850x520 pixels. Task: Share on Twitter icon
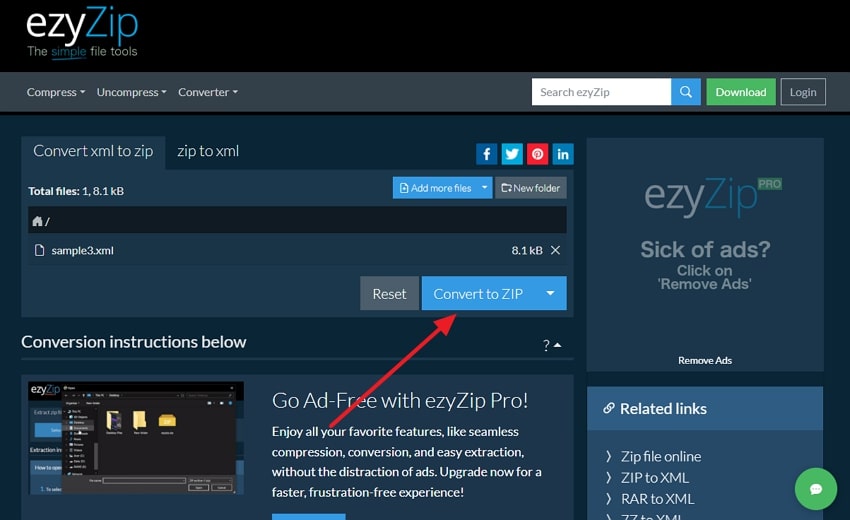point(512,154)
